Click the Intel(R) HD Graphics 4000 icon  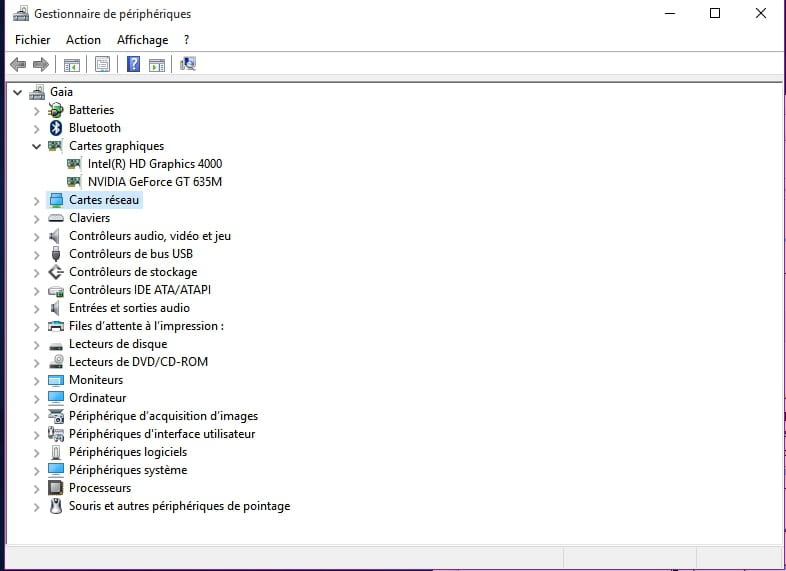pyautogui.click(x=74, y=164)
